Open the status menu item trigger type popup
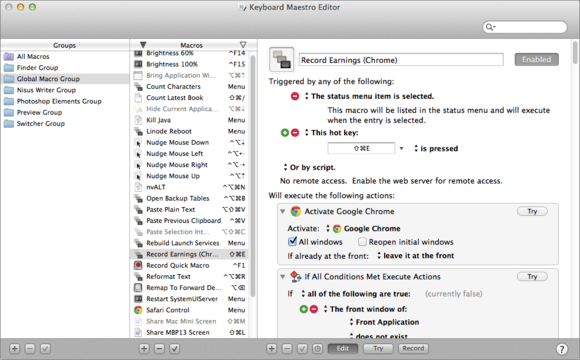 369,96
